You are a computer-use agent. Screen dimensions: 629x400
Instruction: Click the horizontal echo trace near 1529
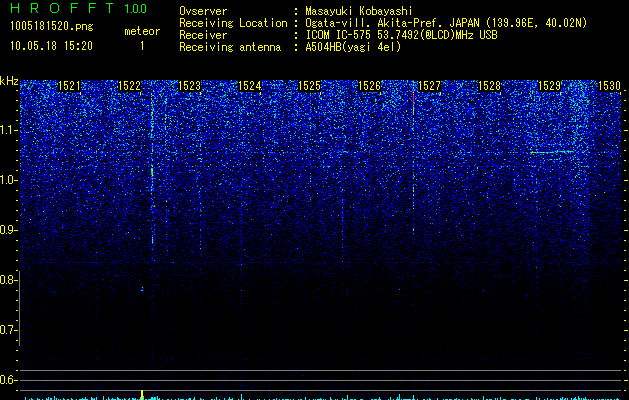click(x=552, y=152)
